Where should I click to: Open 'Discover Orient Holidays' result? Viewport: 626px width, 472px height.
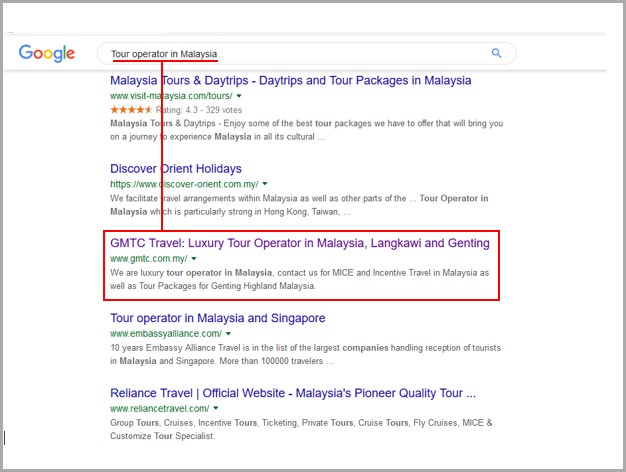tap(176, 169)
